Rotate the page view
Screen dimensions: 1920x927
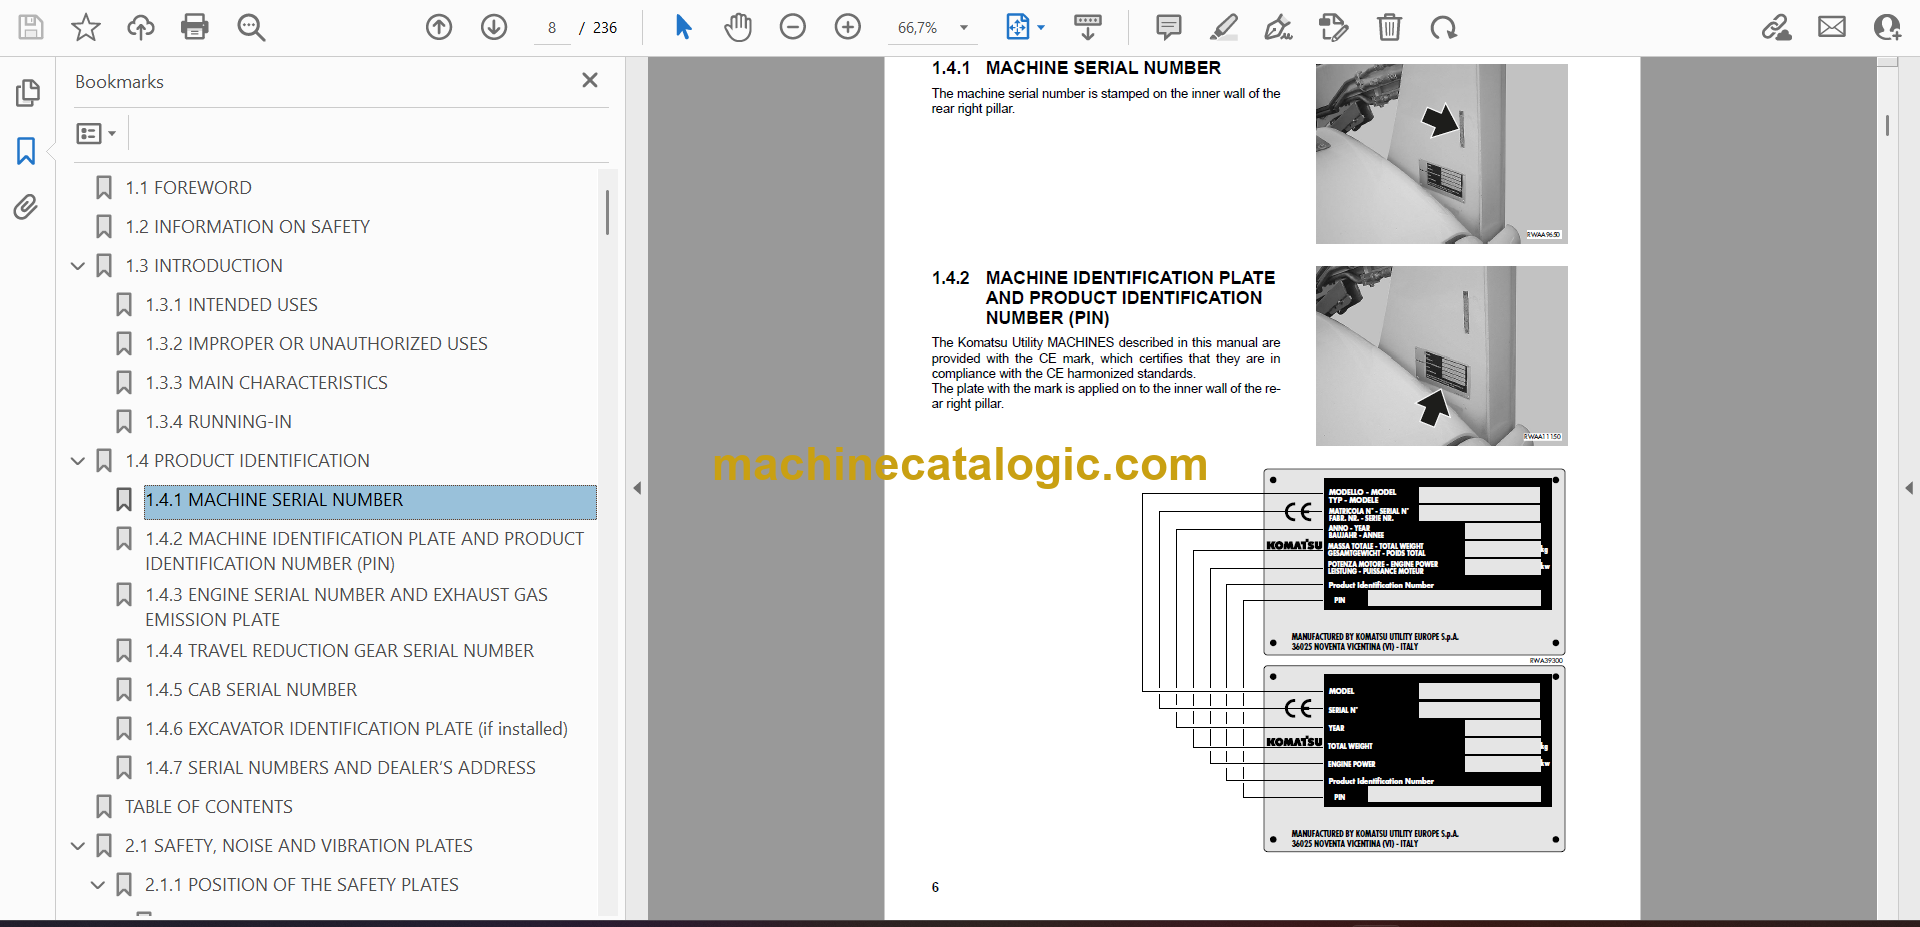(1443, 27)
